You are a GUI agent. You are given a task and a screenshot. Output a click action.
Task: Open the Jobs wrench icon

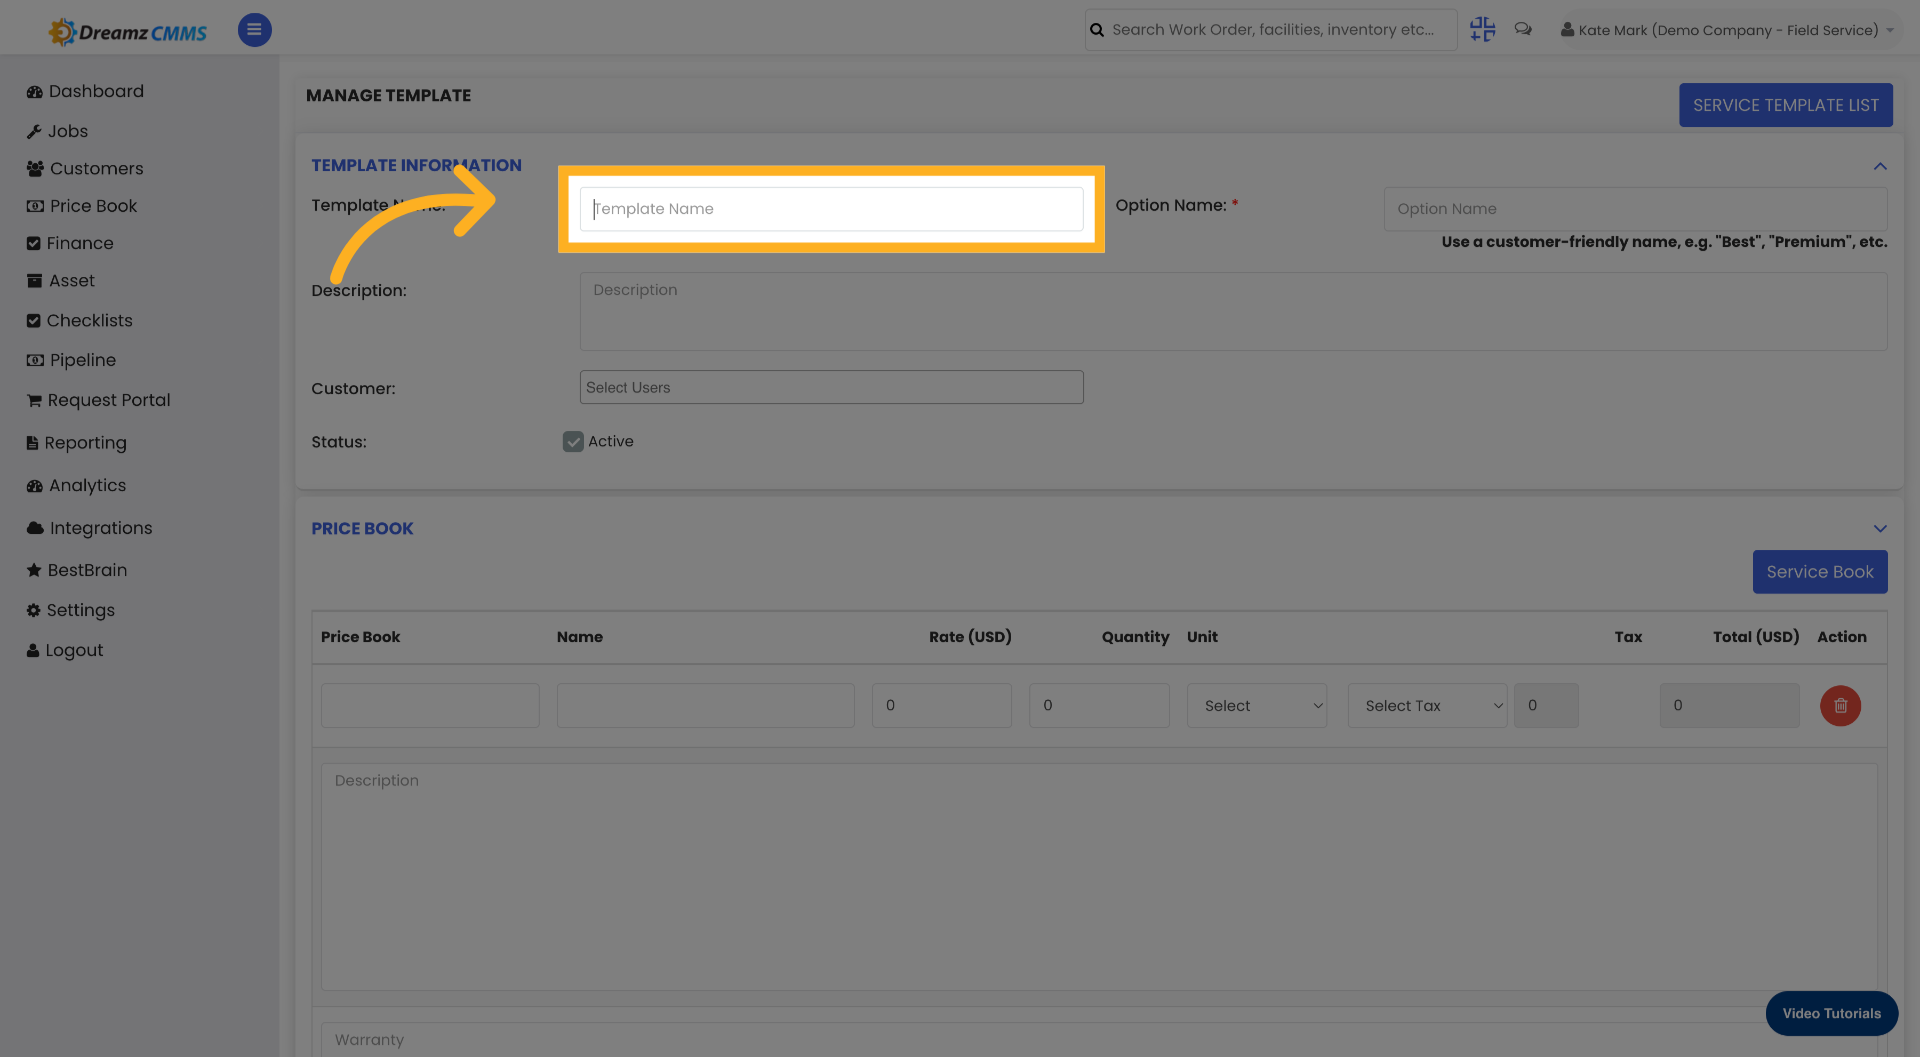[x=34, y=131]
